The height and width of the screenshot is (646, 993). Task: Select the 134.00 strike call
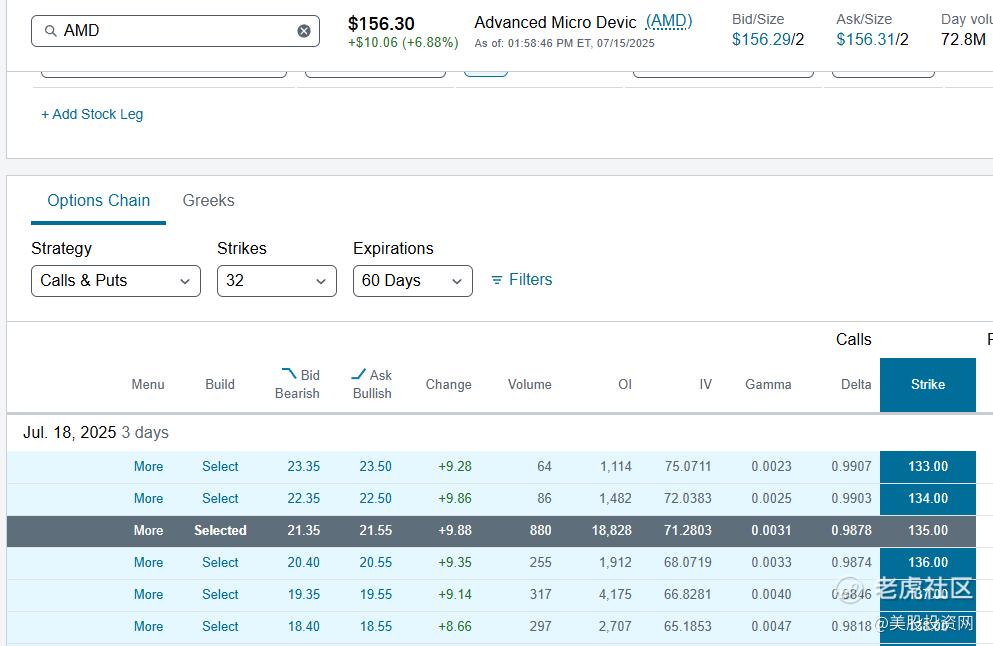click(x=220, y=498)
